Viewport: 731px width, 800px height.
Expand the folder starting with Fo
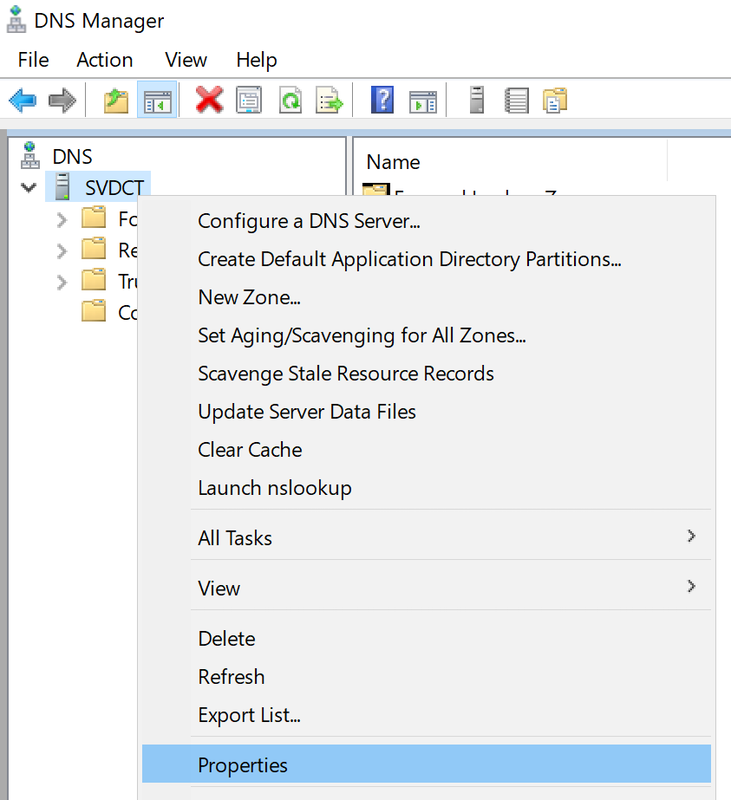tap(62, 220)
